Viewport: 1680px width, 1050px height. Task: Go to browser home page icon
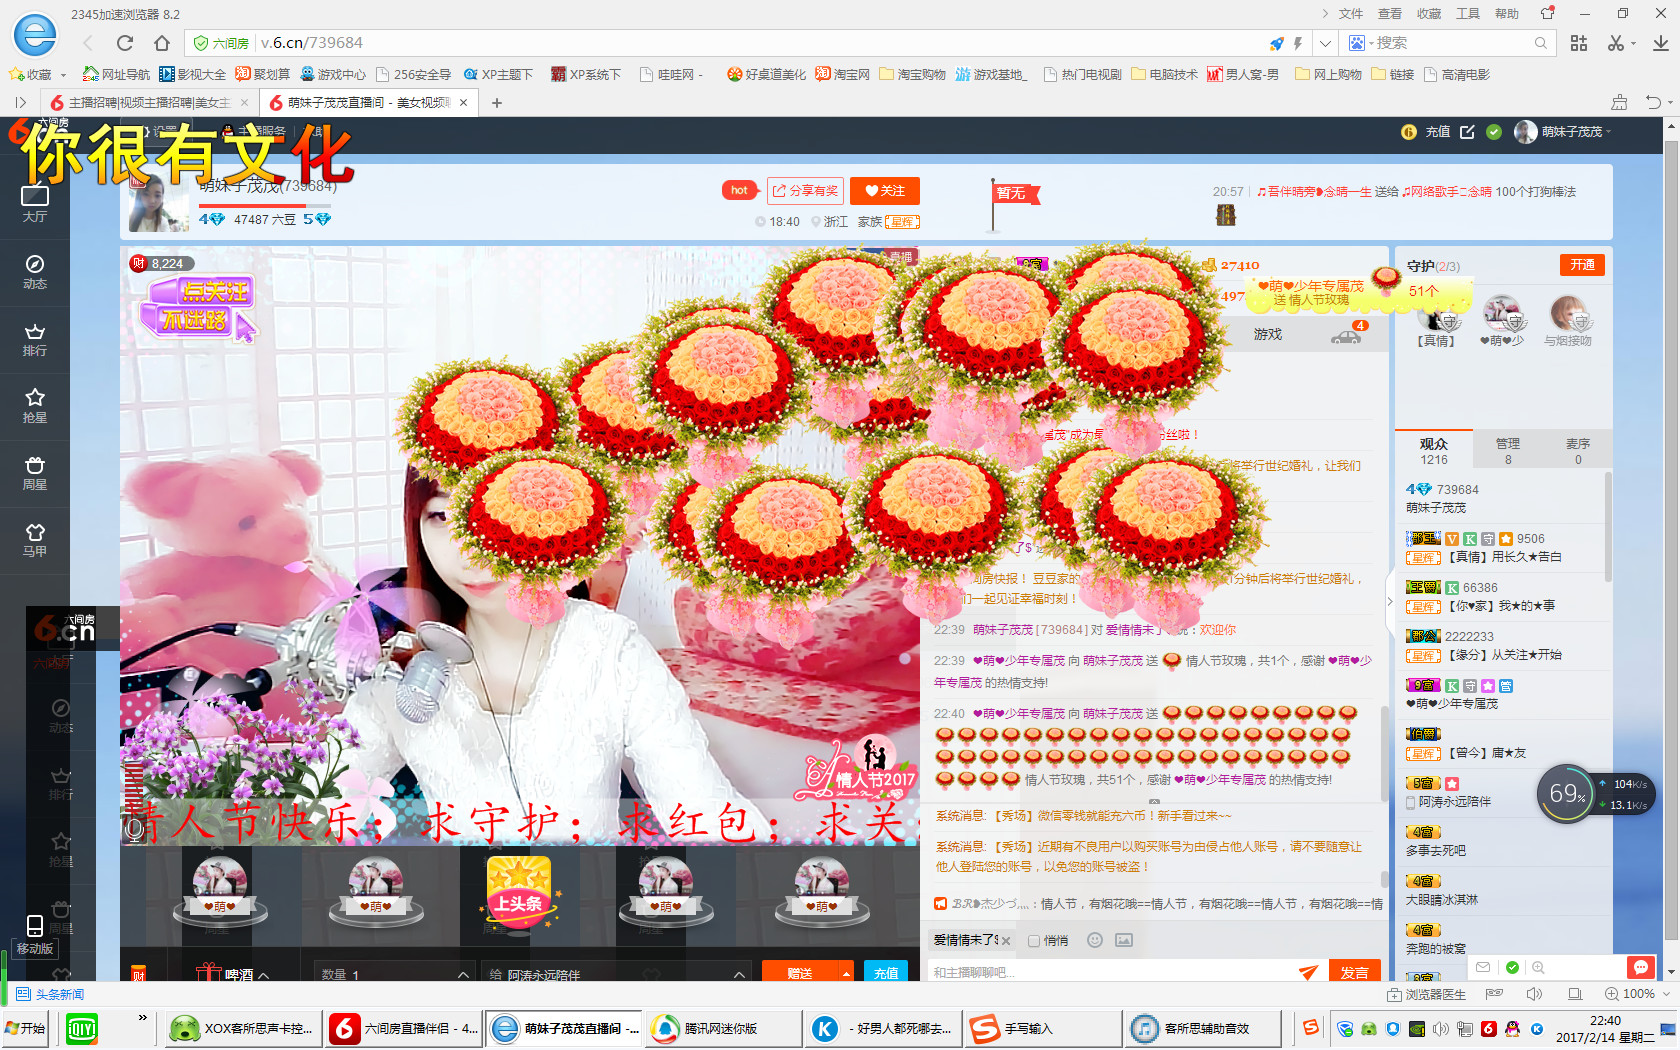(162, 43)
